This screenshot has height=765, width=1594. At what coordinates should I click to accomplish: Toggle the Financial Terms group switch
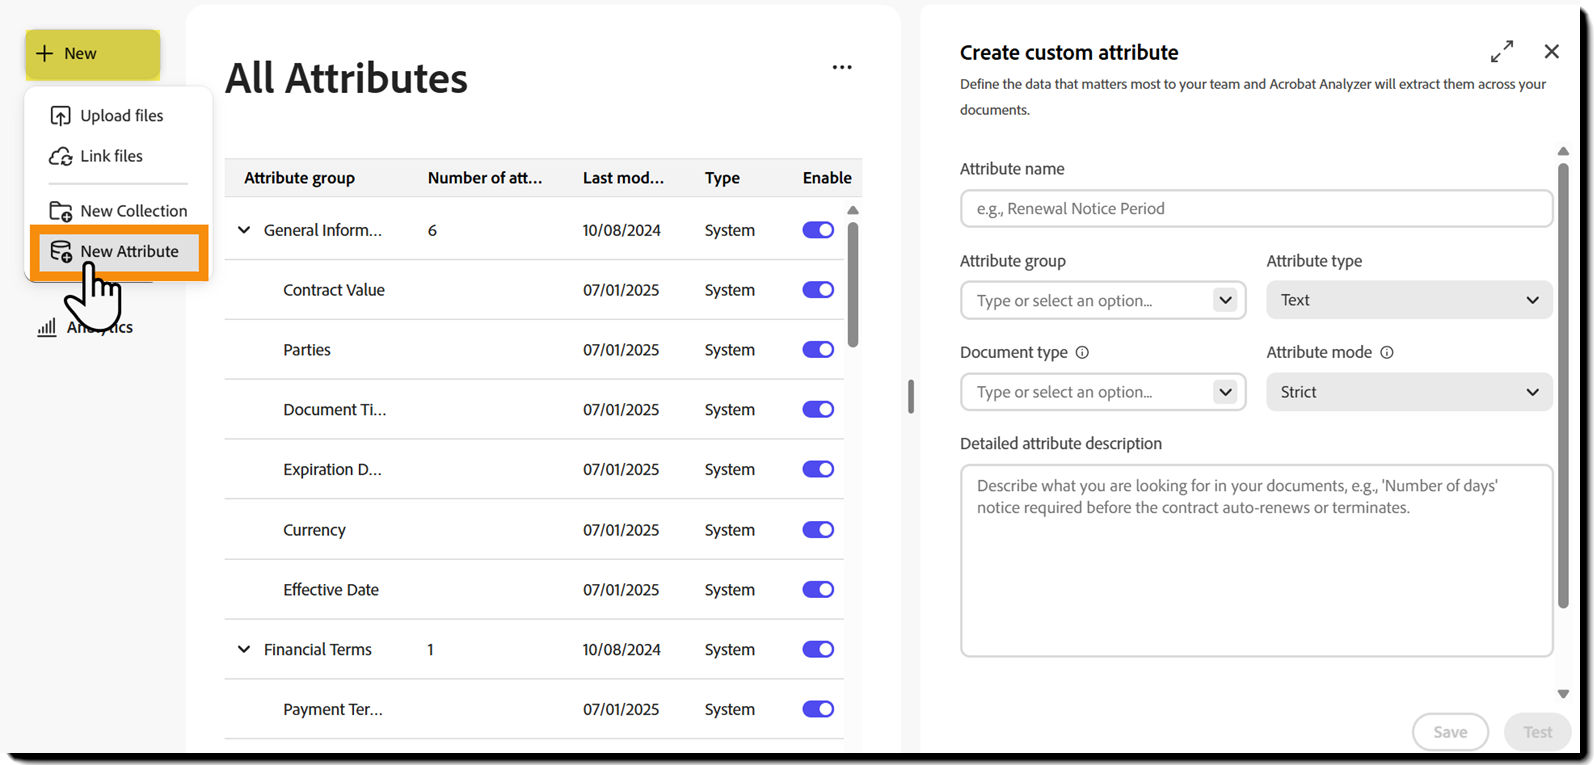[x=818, y=650]
